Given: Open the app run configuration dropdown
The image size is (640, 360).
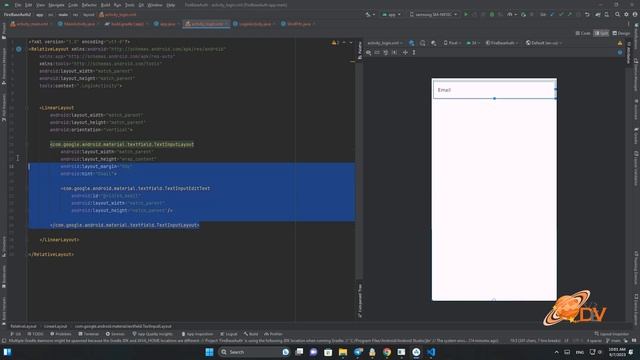Looking at the screenshot, I should pos(391,15).
